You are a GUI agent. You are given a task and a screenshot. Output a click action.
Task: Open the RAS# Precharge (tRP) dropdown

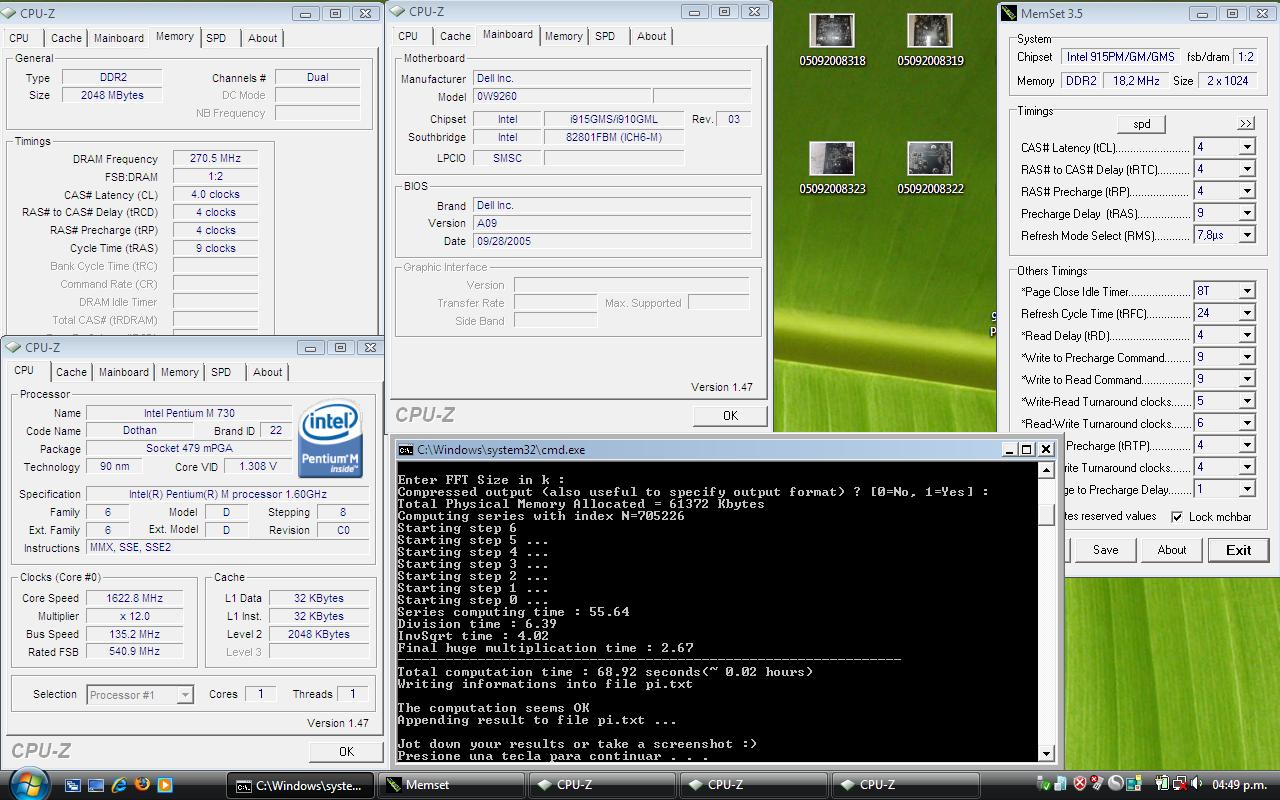pyautogui.click(x=1246, y=191)
